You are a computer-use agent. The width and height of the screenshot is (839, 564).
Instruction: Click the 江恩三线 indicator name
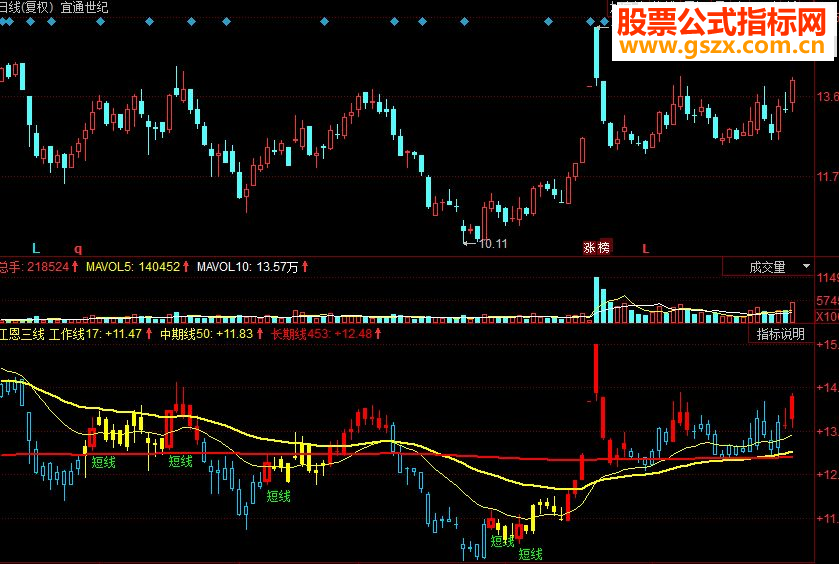(x=22, y=334)
